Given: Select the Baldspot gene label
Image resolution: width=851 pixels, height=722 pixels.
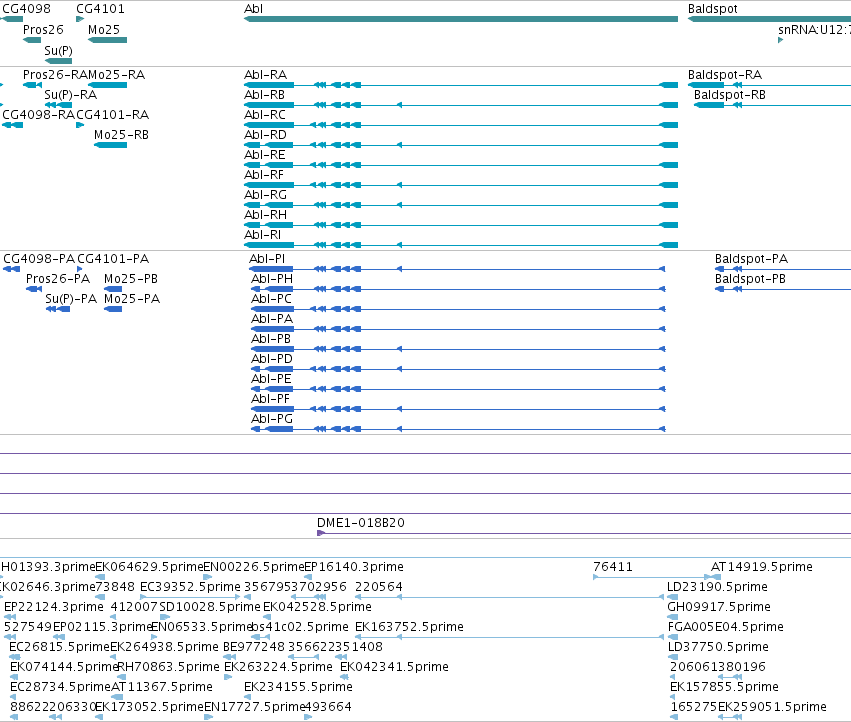Looking at the screenshot, I should (713, 9).
